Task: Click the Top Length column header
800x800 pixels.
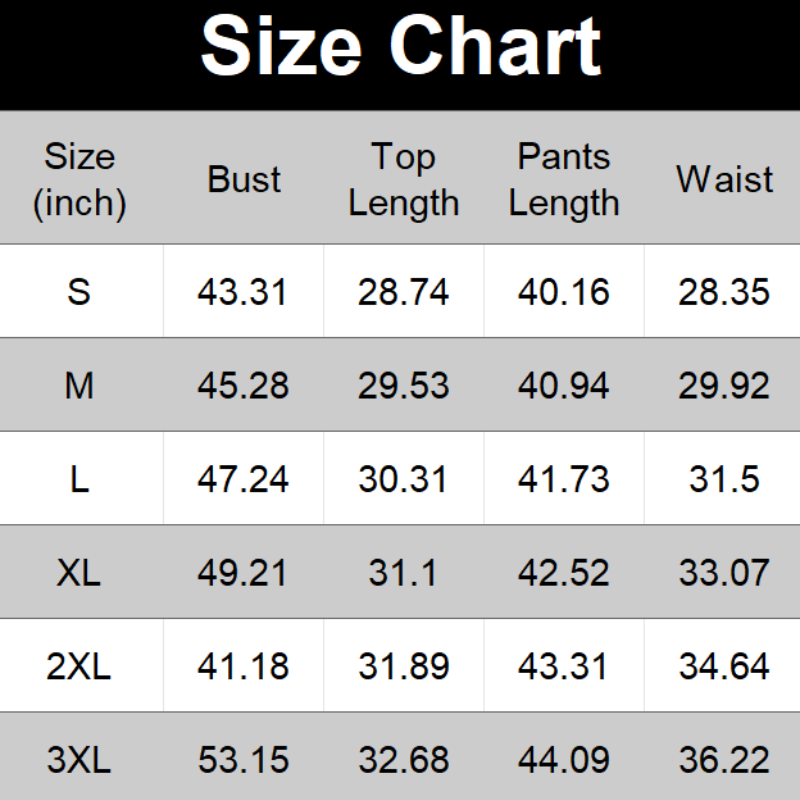Action: pos(404,180)
